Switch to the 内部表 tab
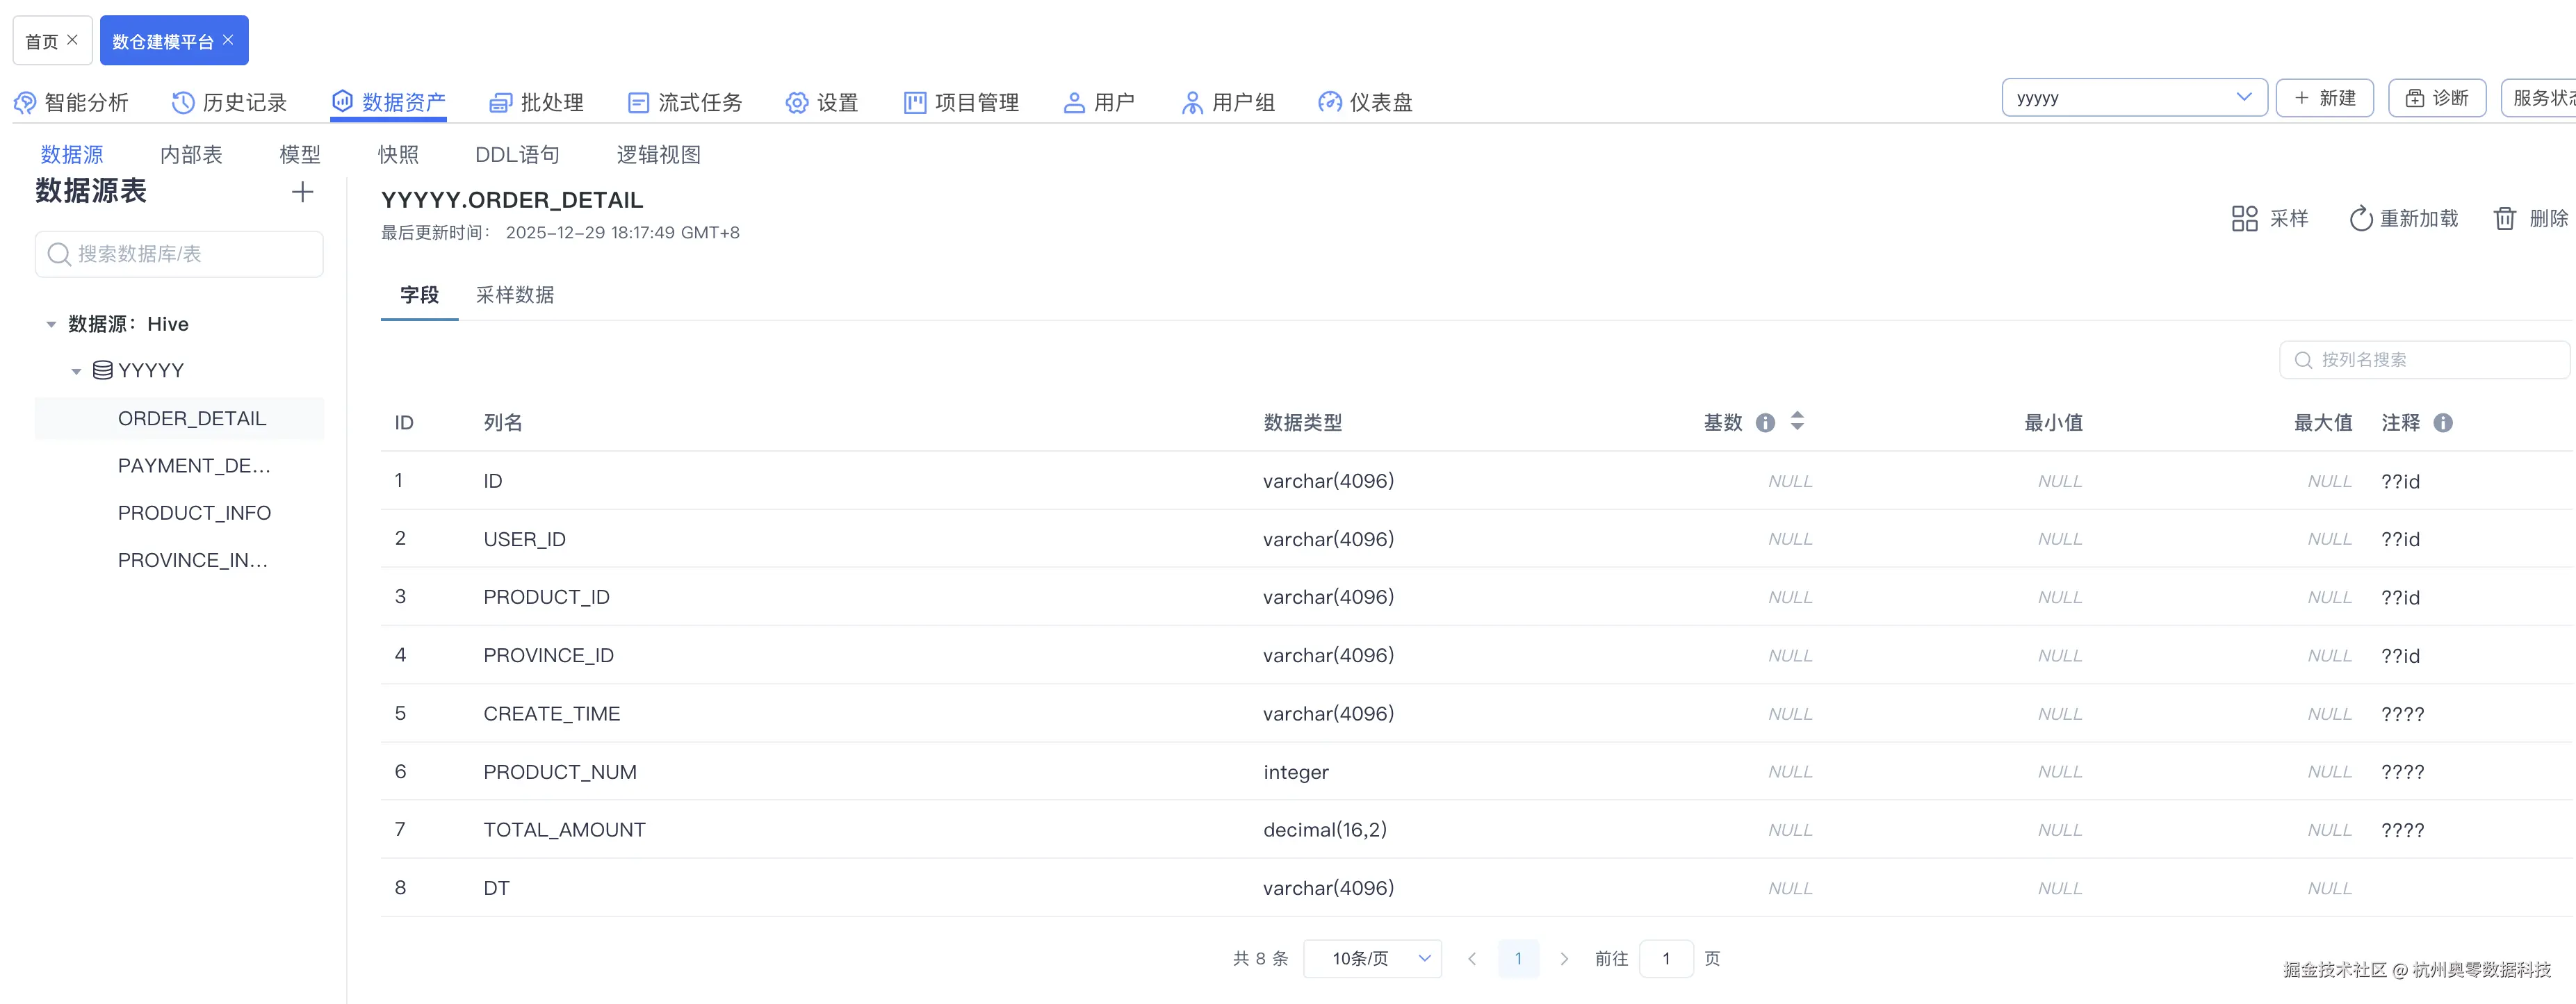This screenshot has width=2576, height=1004. [x=190, y=153]
